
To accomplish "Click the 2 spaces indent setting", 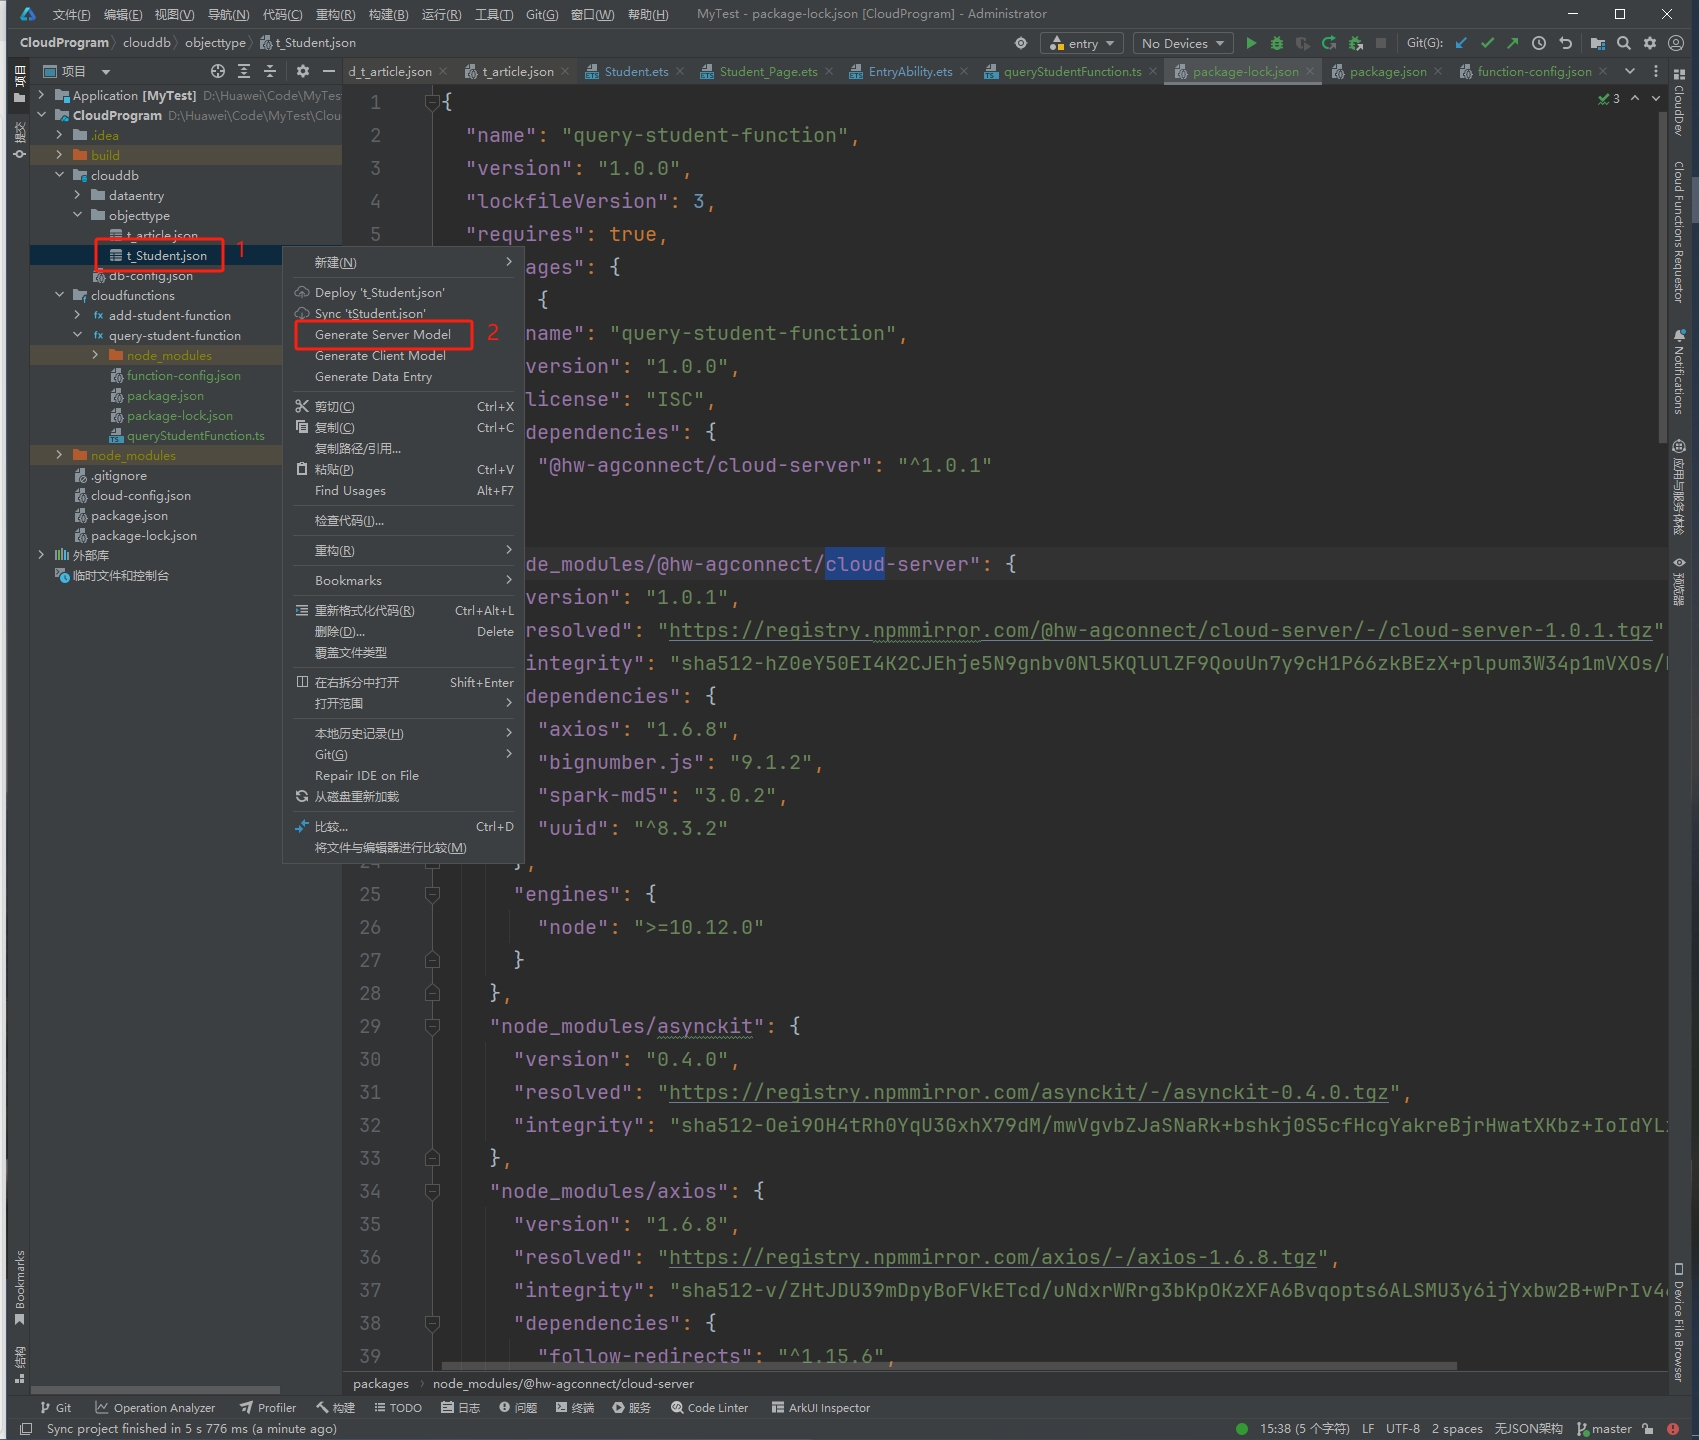I will click(1457, 1429).
